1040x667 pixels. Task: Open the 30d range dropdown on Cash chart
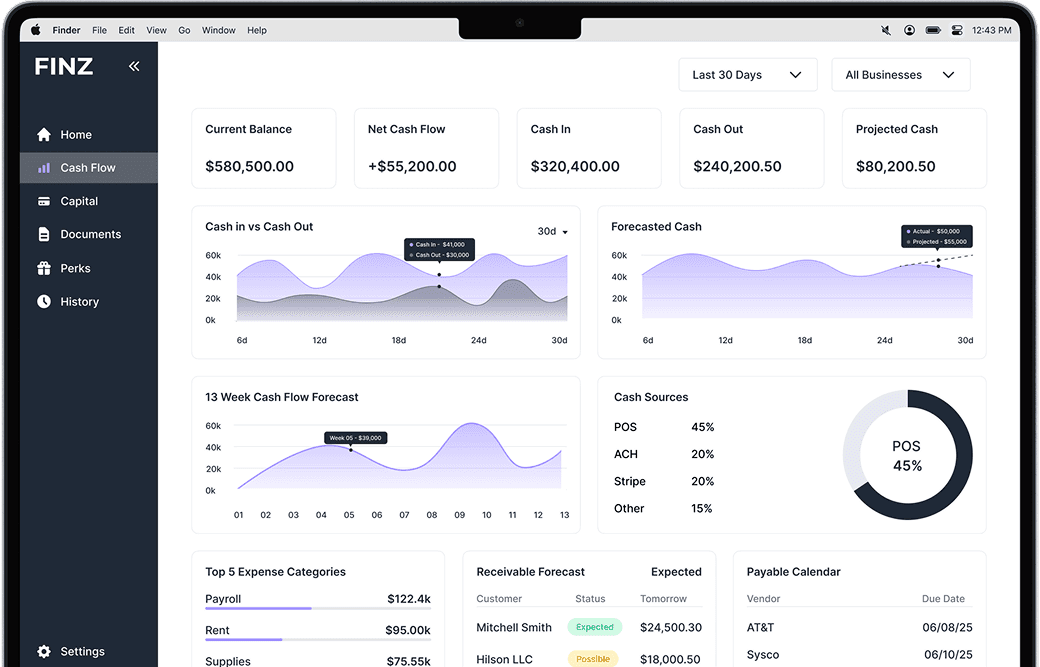point(551,231)
